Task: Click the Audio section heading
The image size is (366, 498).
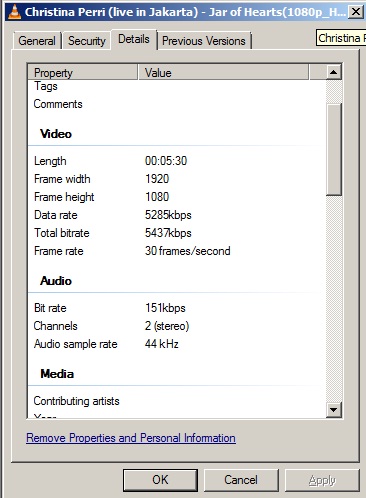Action: (56, 281)
